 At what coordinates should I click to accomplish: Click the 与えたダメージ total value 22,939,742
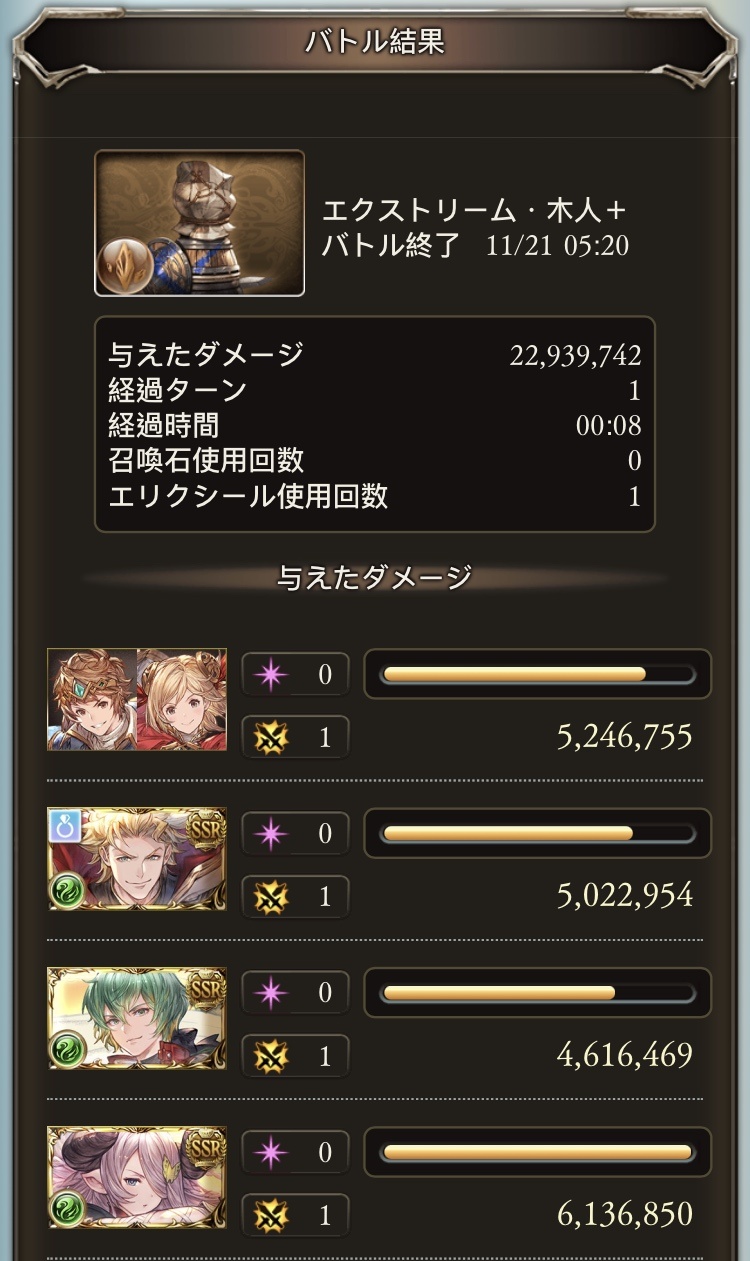(575, 355)
